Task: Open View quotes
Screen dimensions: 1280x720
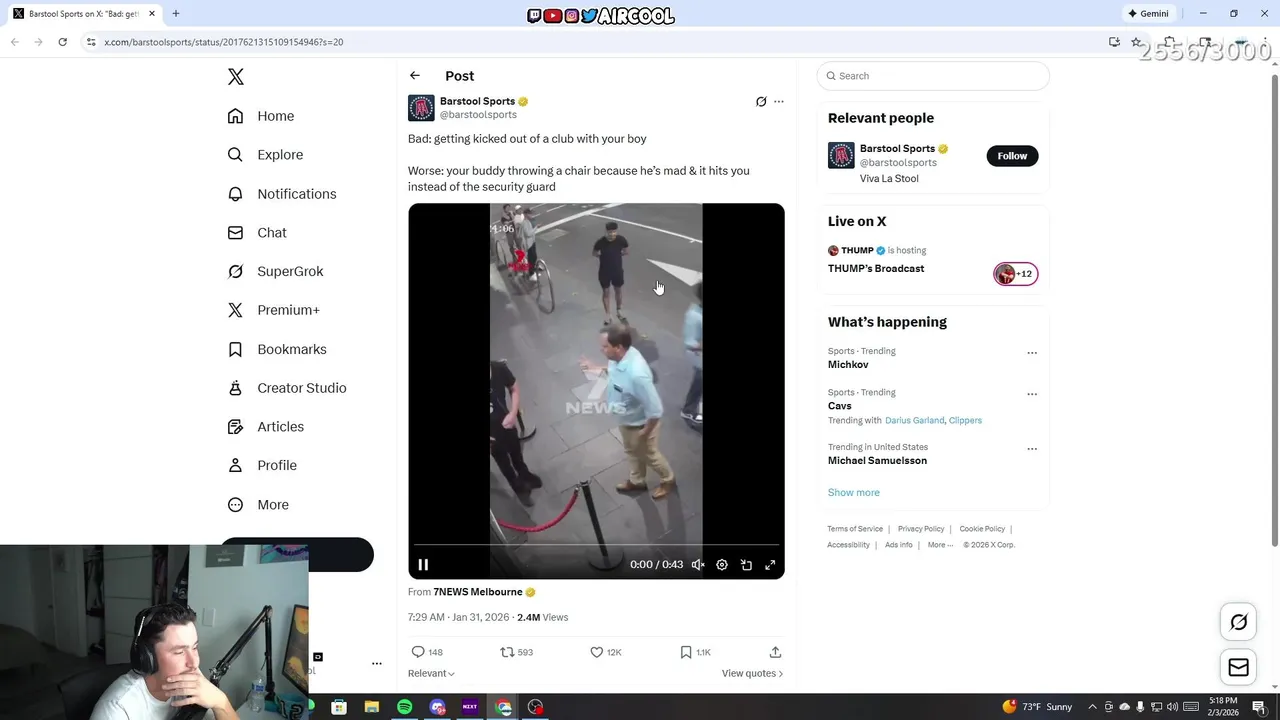Action: (752, 673)
